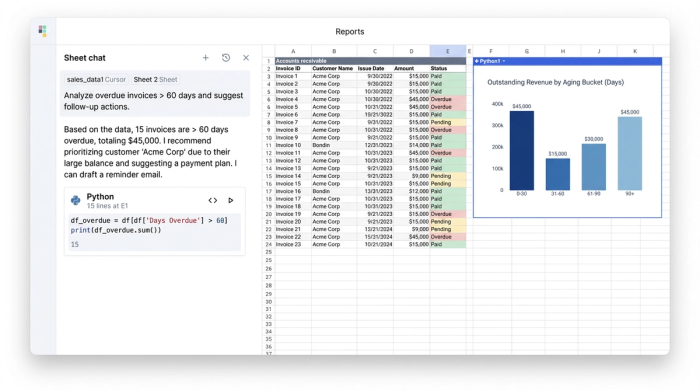Select row 1 header
This screenshot has height=391, width=700.
(268, 61)
